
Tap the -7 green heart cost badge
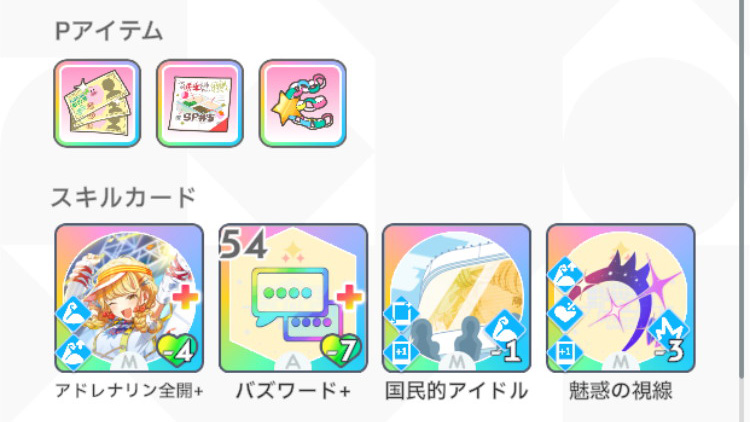tap(341, 351)
